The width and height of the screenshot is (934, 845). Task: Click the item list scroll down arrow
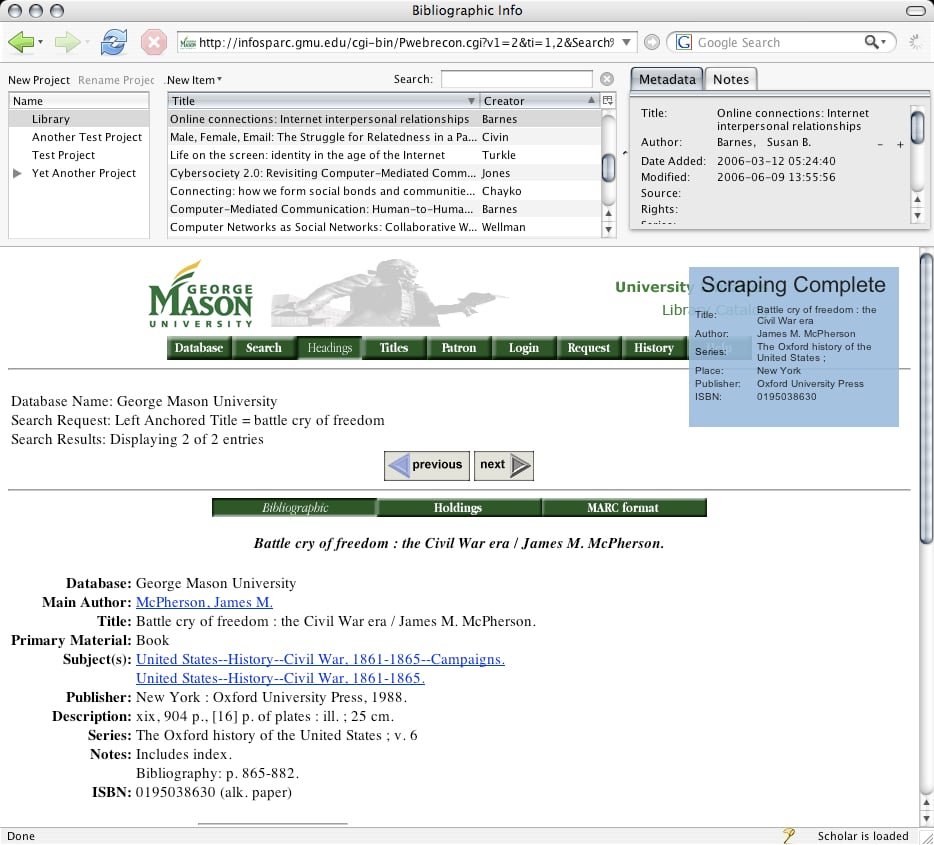point(608,229)
